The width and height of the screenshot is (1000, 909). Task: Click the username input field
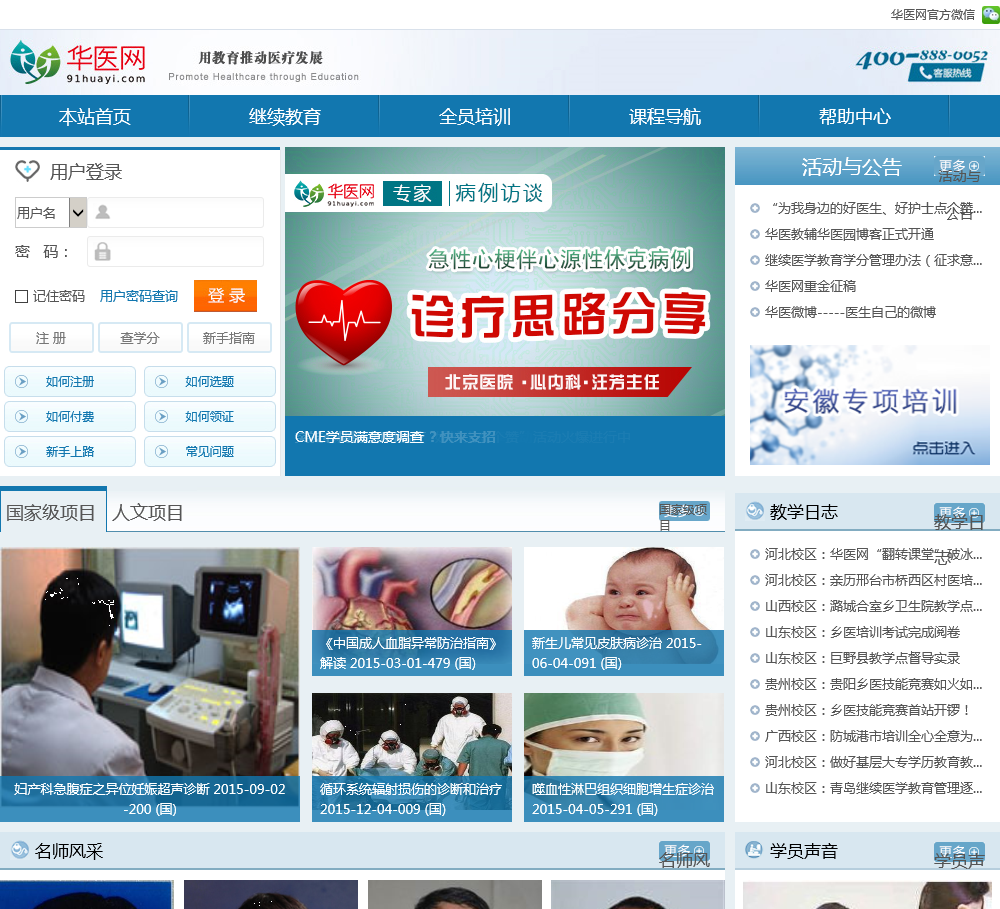(175, 212)
